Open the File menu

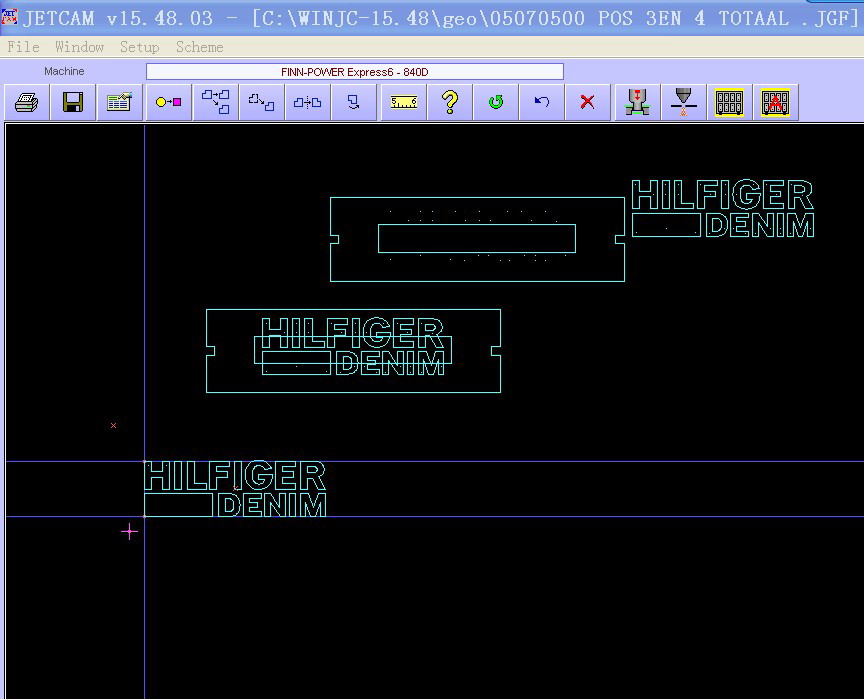pyautogui.click(x=23, y=47)
